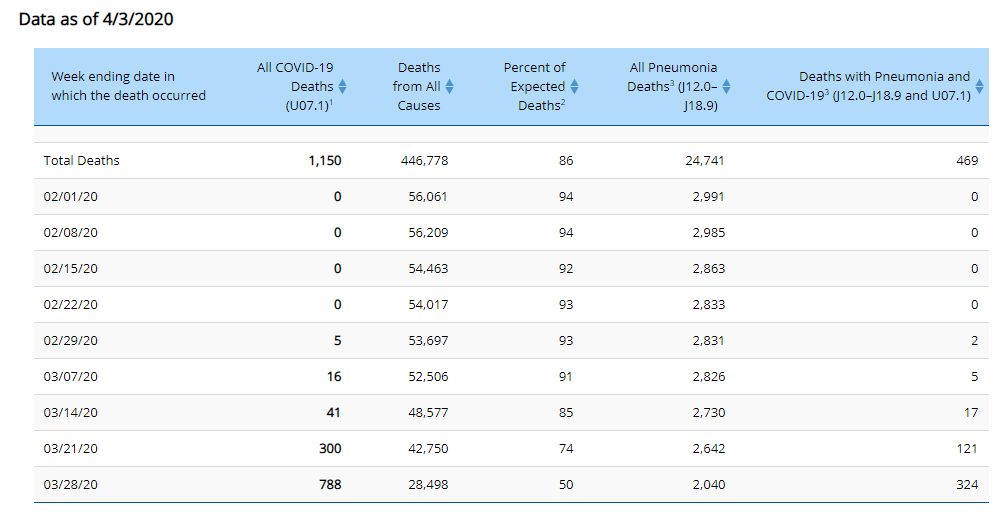Click pneumonia deaths value 2,833
1001x518 pixels.
(709, 305)
